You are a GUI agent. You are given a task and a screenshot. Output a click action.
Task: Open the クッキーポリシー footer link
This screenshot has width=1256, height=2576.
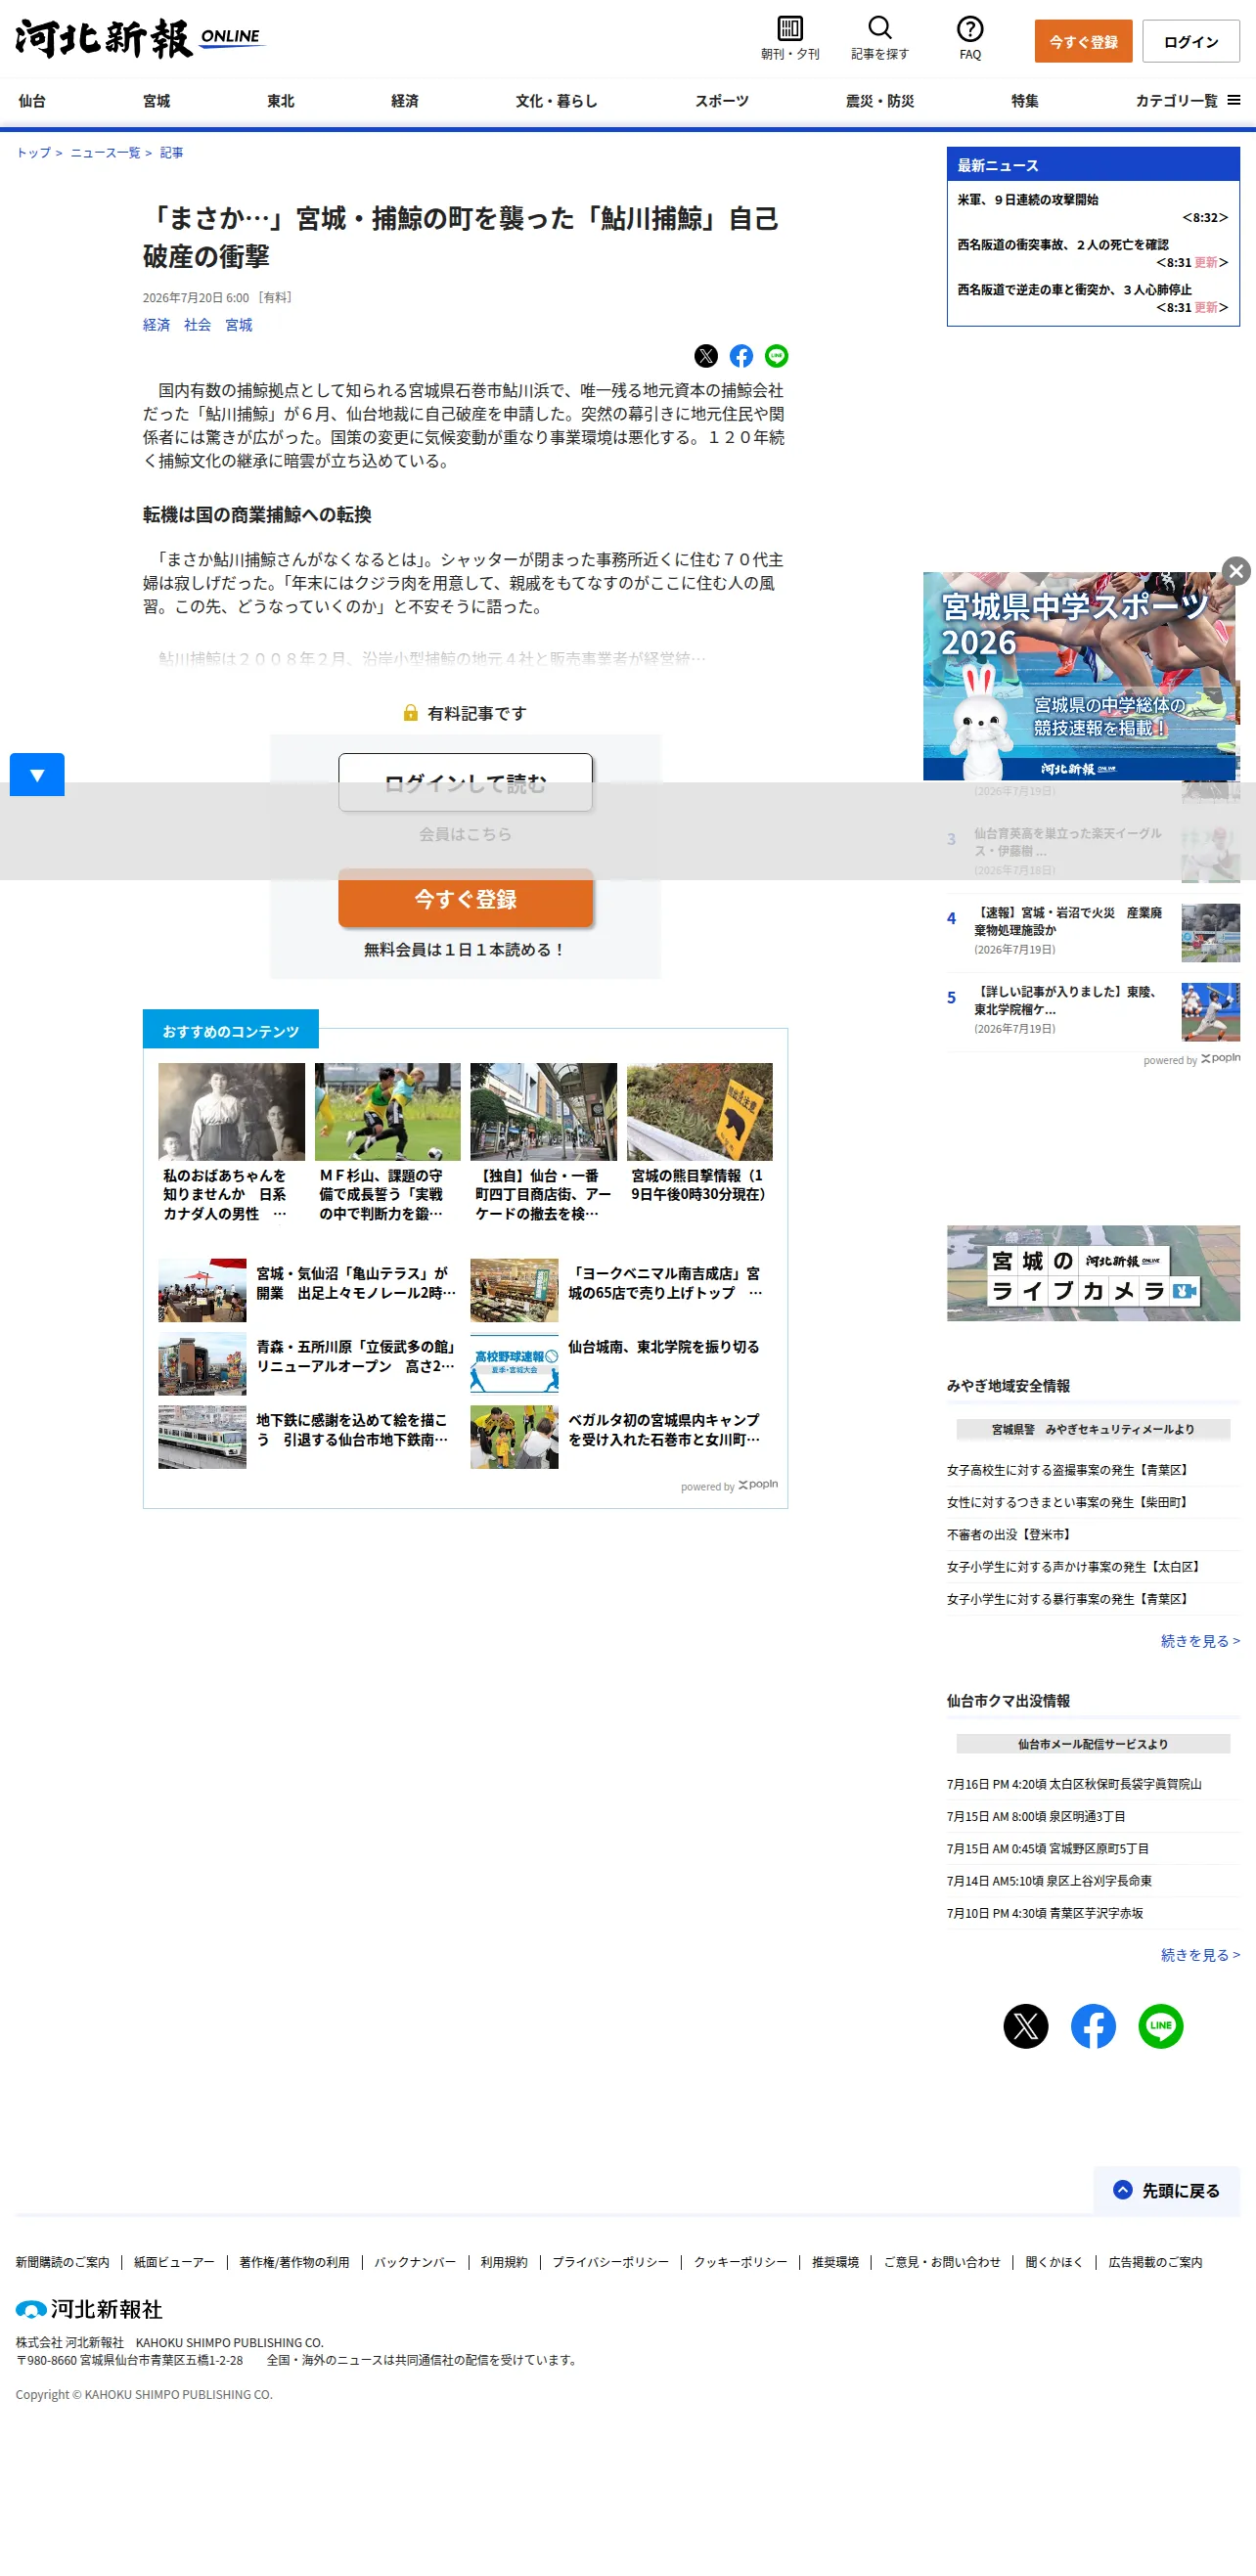coord(740,2262)
